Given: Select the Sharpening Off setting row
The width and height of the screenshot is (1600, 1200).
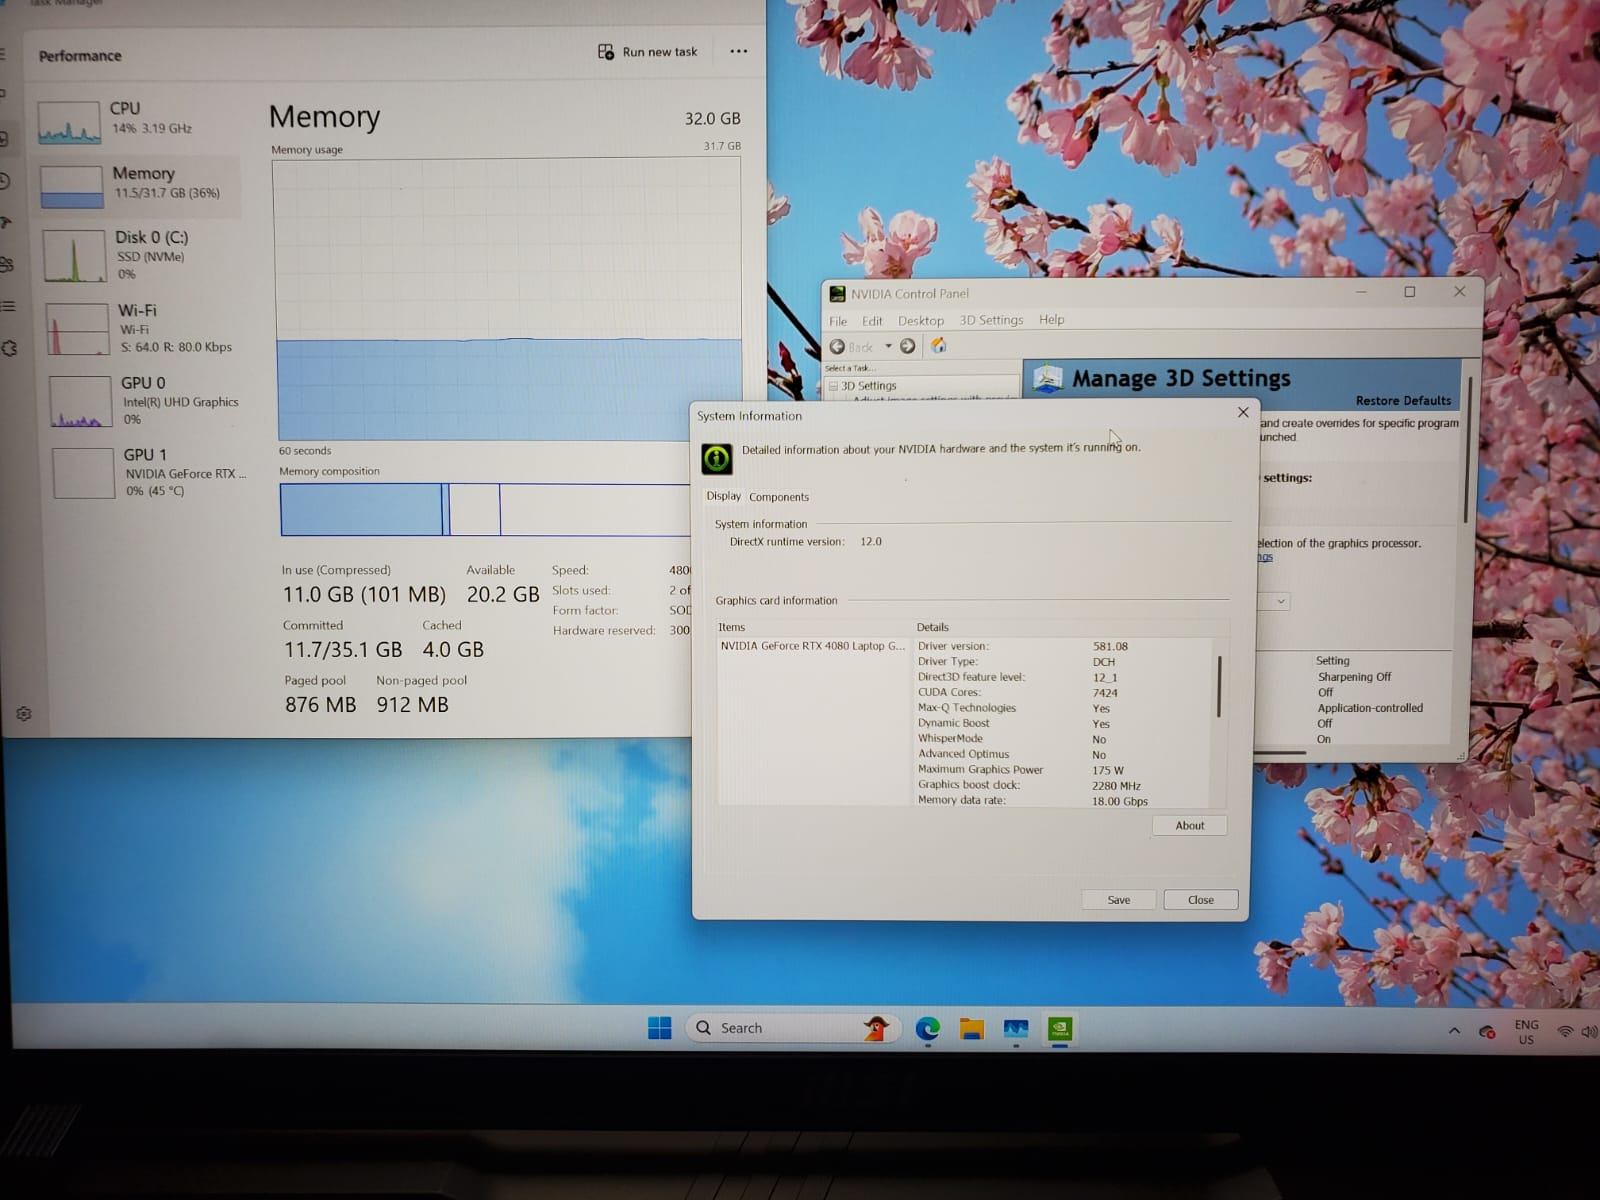Looking at the screenshot, I should (1354, 677).
